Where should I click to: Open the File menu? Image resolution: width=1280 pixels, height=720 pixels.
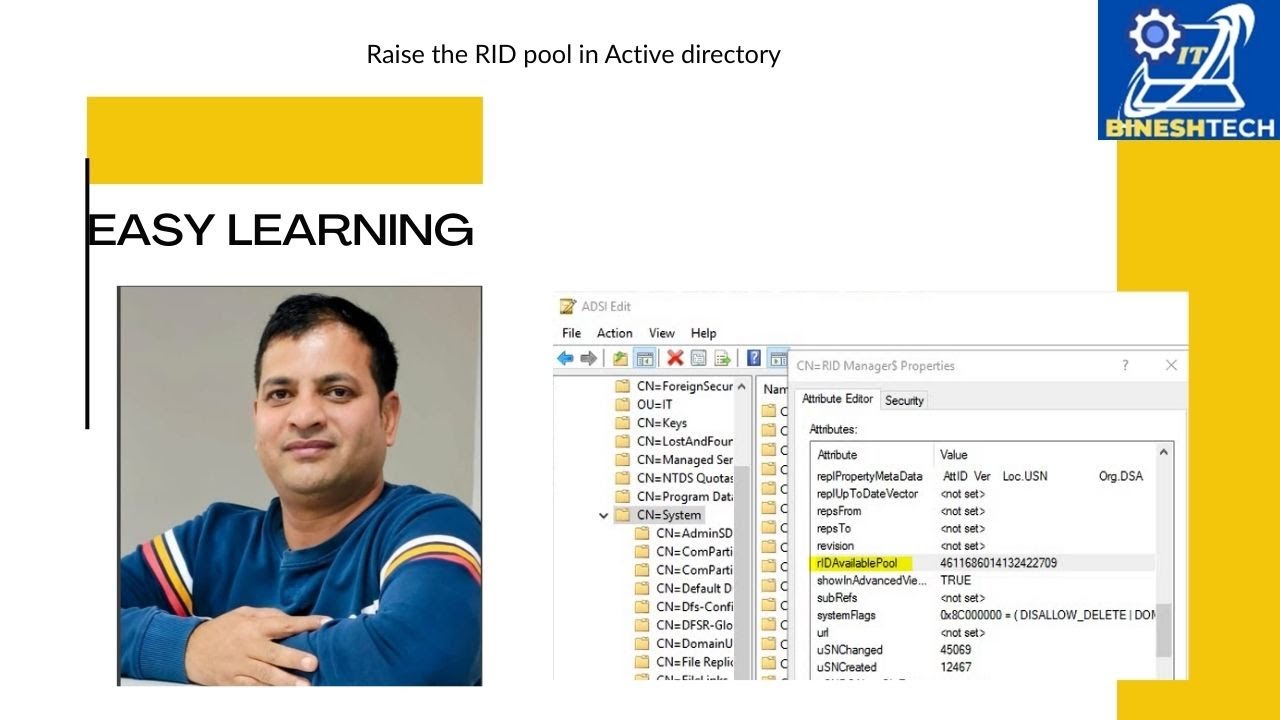(x=571, y=333)
